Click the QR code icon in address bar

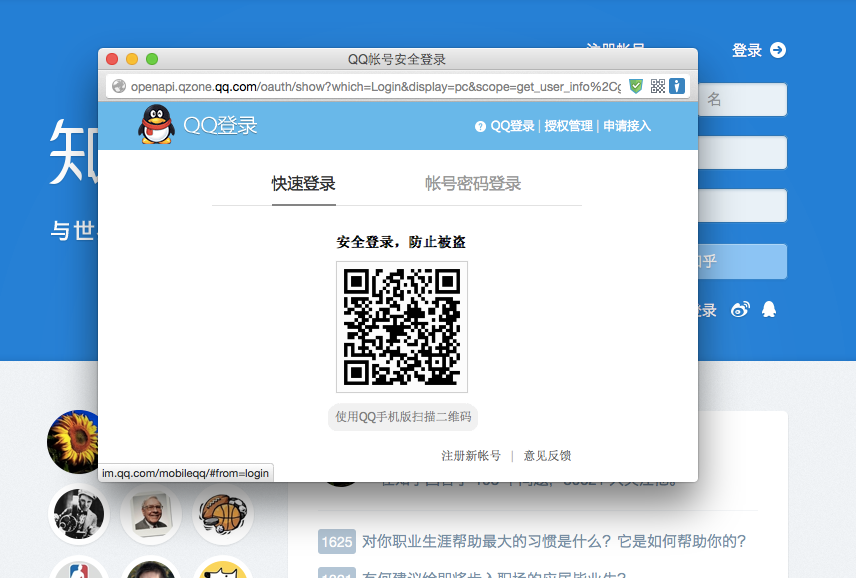pos(657,86)
